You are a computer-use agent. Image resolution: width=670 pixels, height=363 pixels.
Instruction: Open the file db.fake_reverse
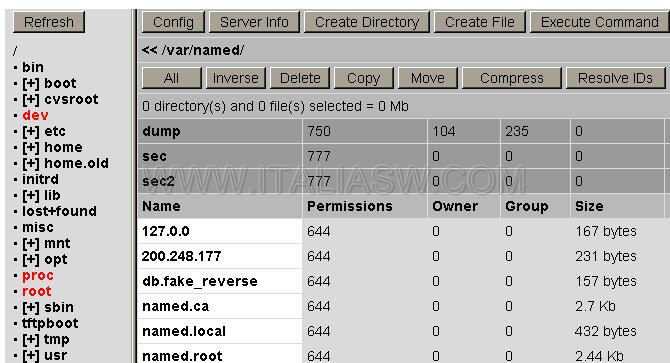click(x=200, y=281)
